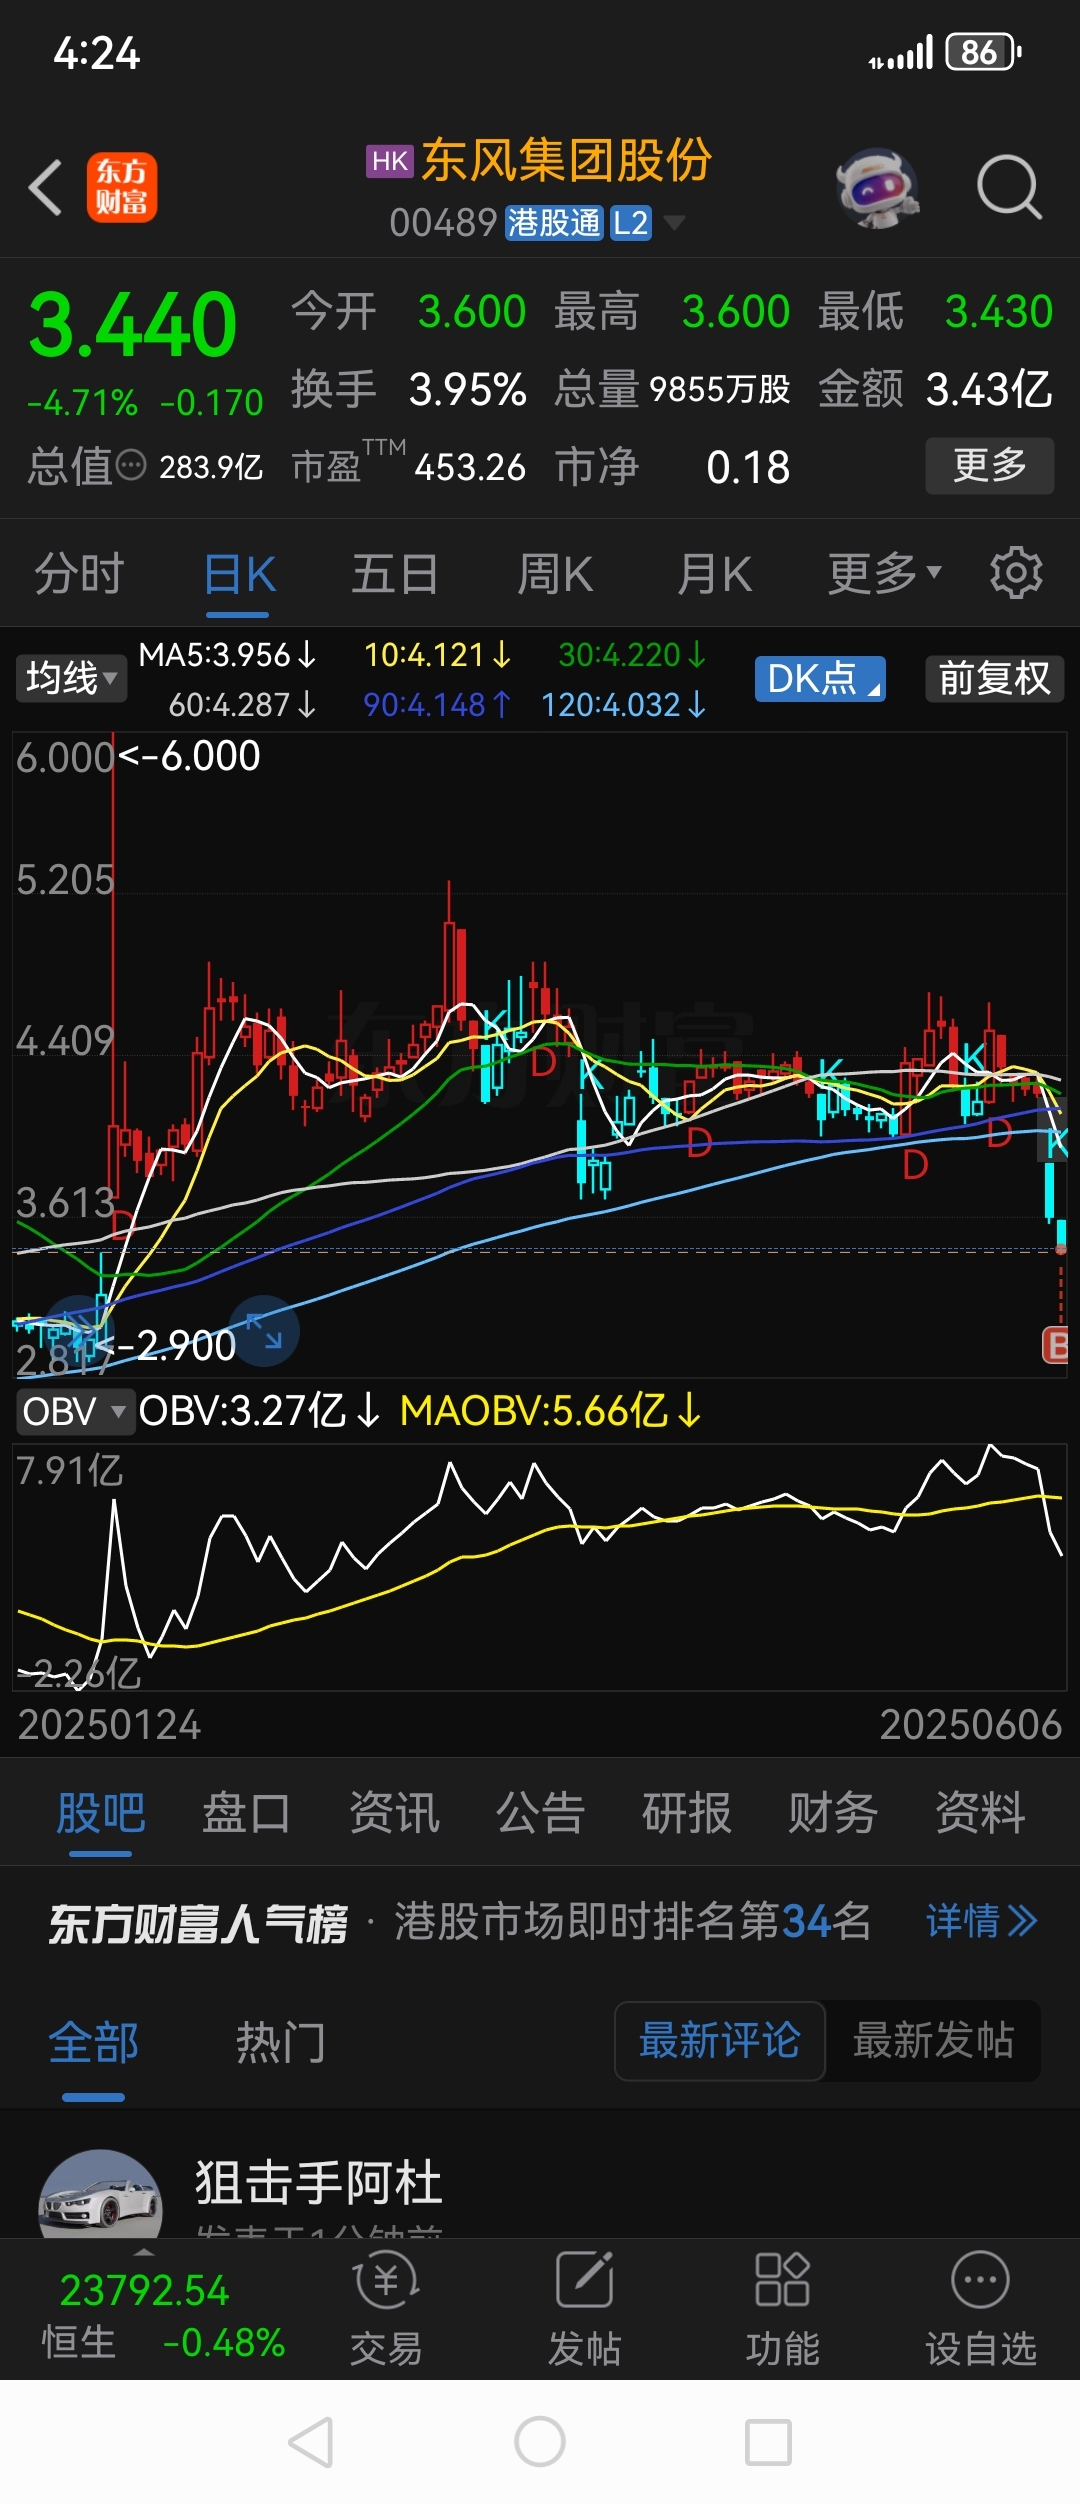This screenshot has width=1080, height=2504.
Task: Tap the 东方财富人气榜 label
Action: [198, 1922]
